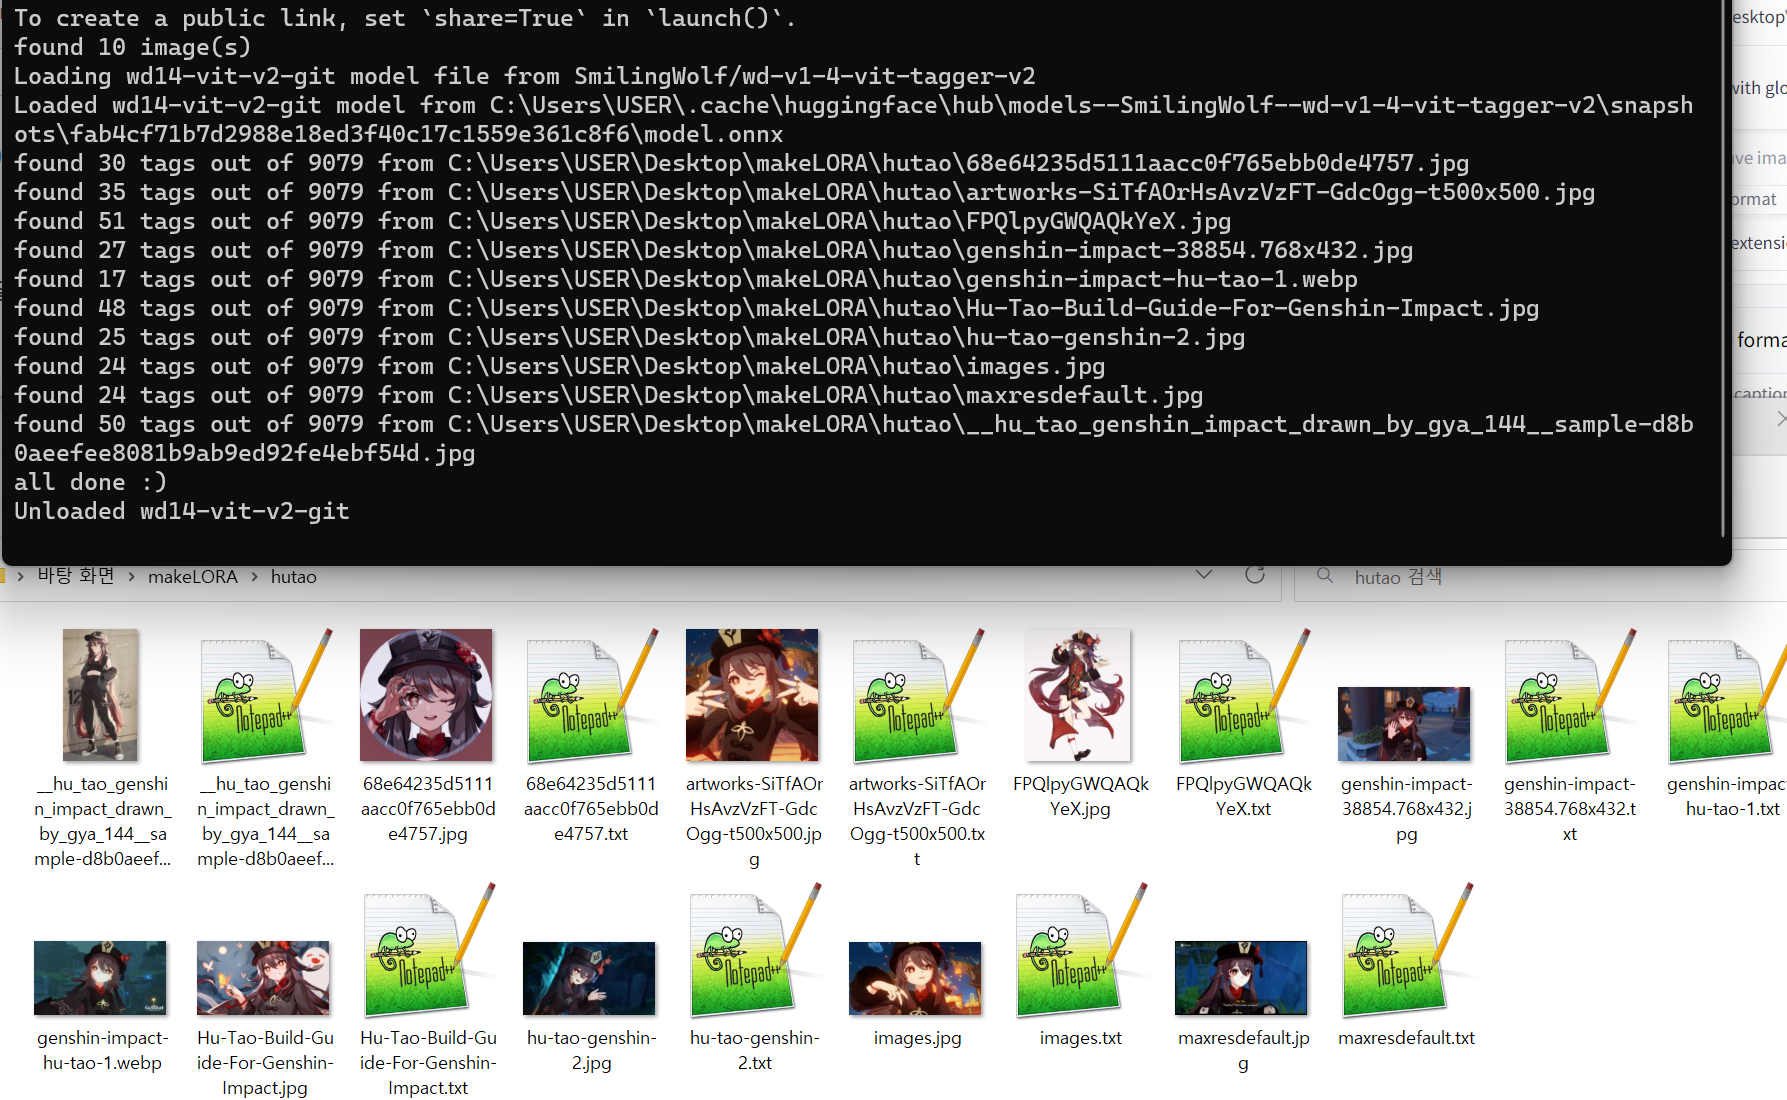Click the 'images.txt' file name label
This screenshot has width=1787, height=1100.
[1080, 1038]
